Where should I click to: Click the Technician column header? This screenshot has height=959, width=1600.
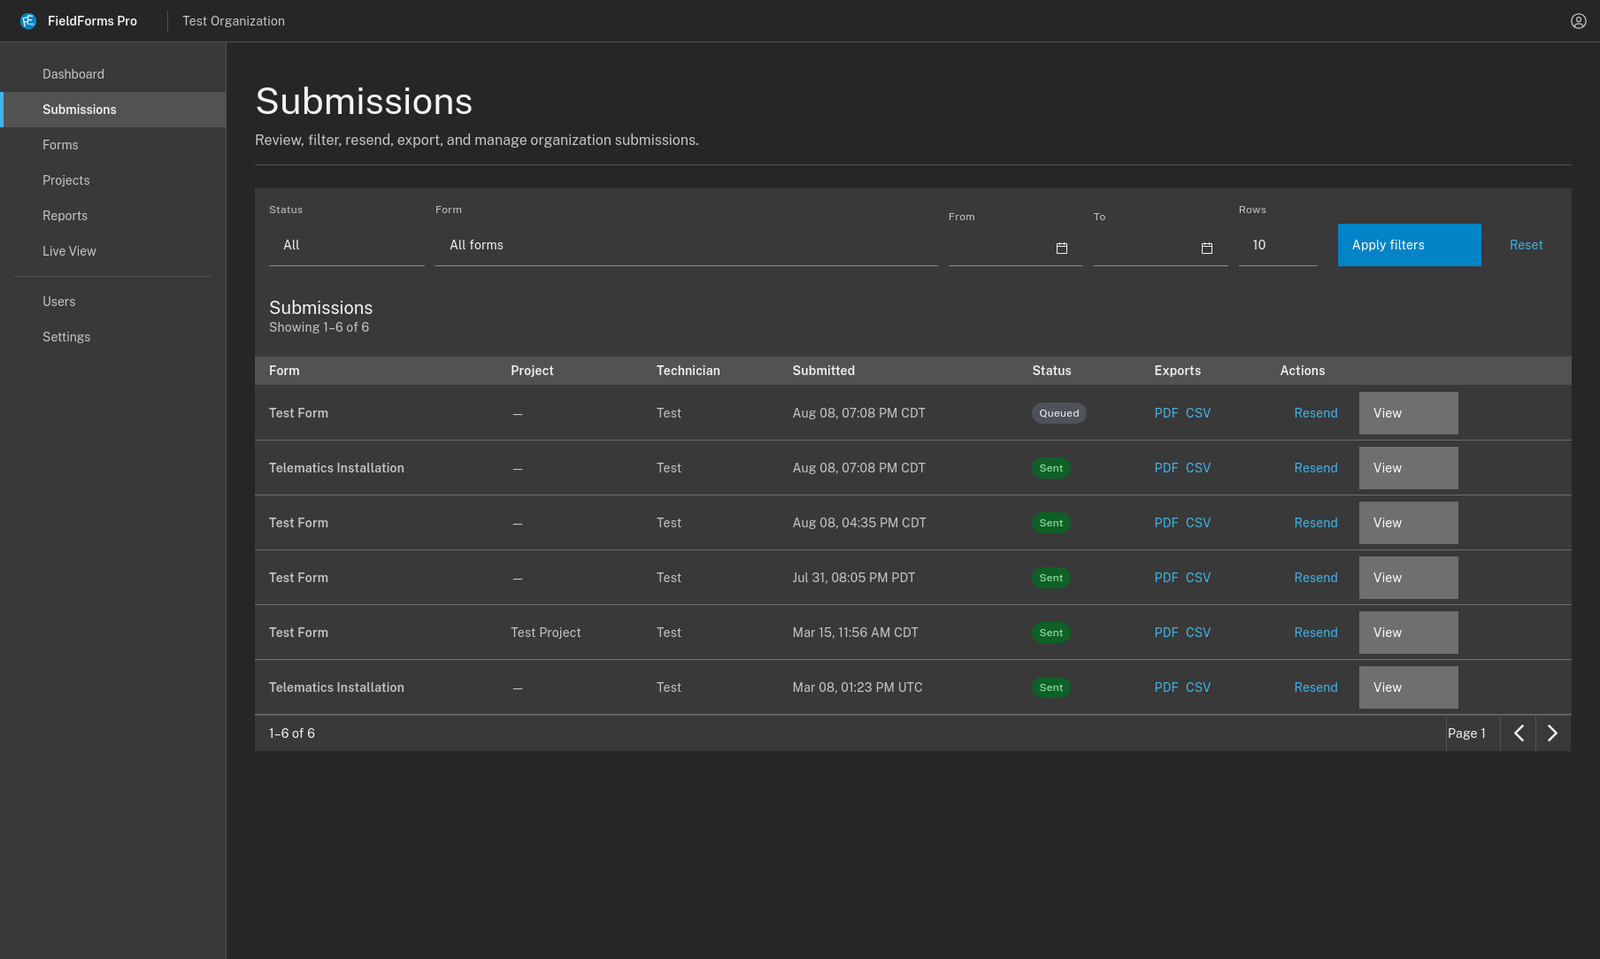688,371
